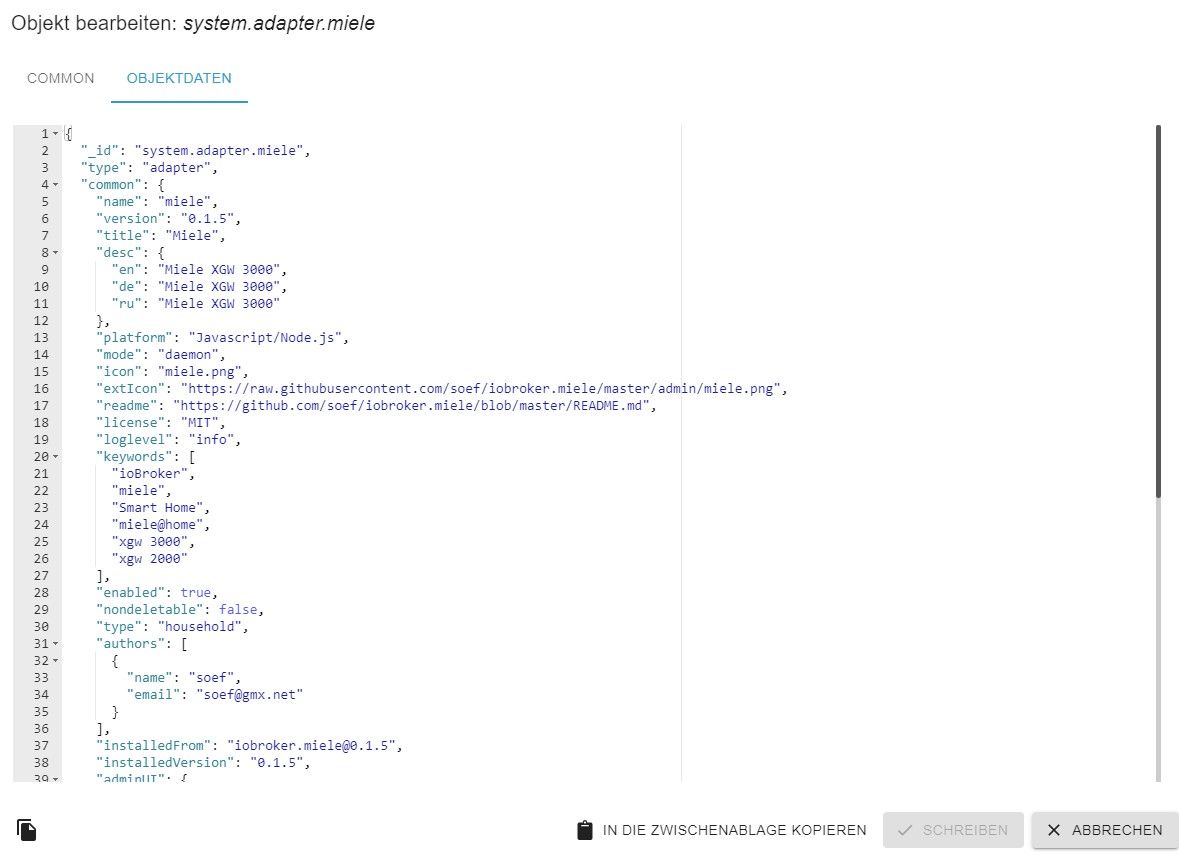Click the "type": "adapter" line
The width and height of the screenshot is (1179, 855).
coord(149,168)
